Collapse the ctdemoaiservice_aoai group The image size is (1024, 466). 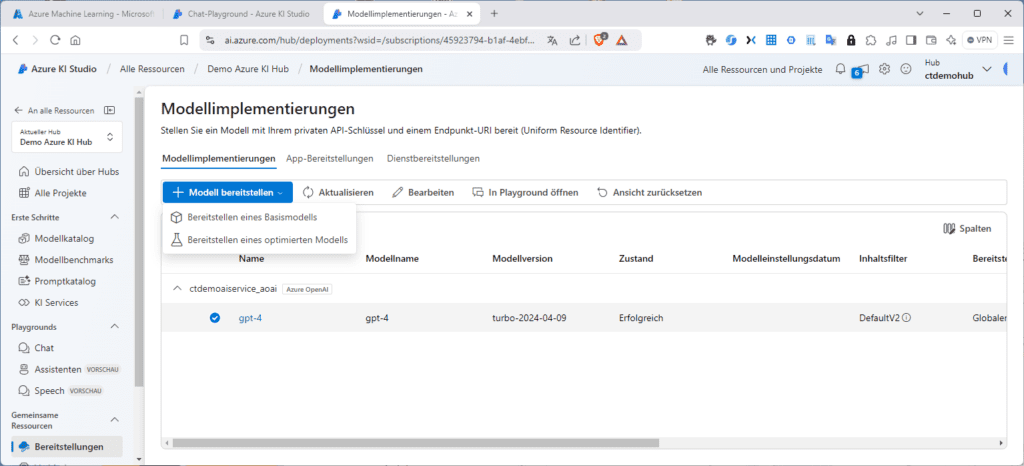pyautogui.click(x=176, y=288)
